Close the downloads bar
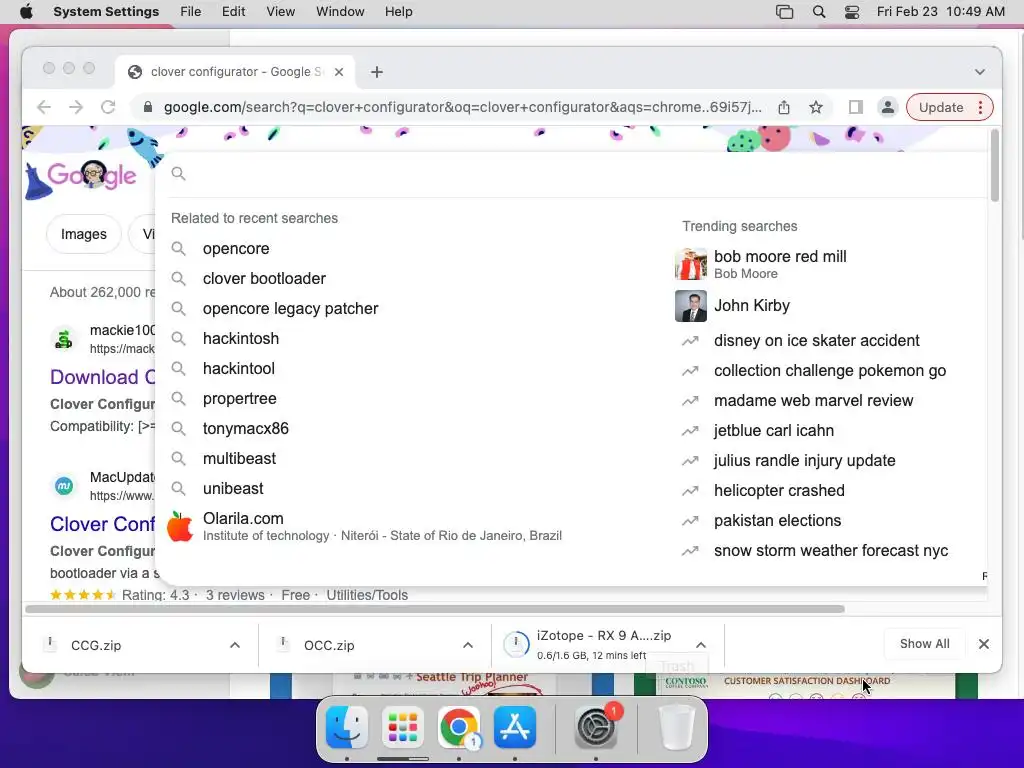Viewport: 1024px width, 768px height. 984,645
